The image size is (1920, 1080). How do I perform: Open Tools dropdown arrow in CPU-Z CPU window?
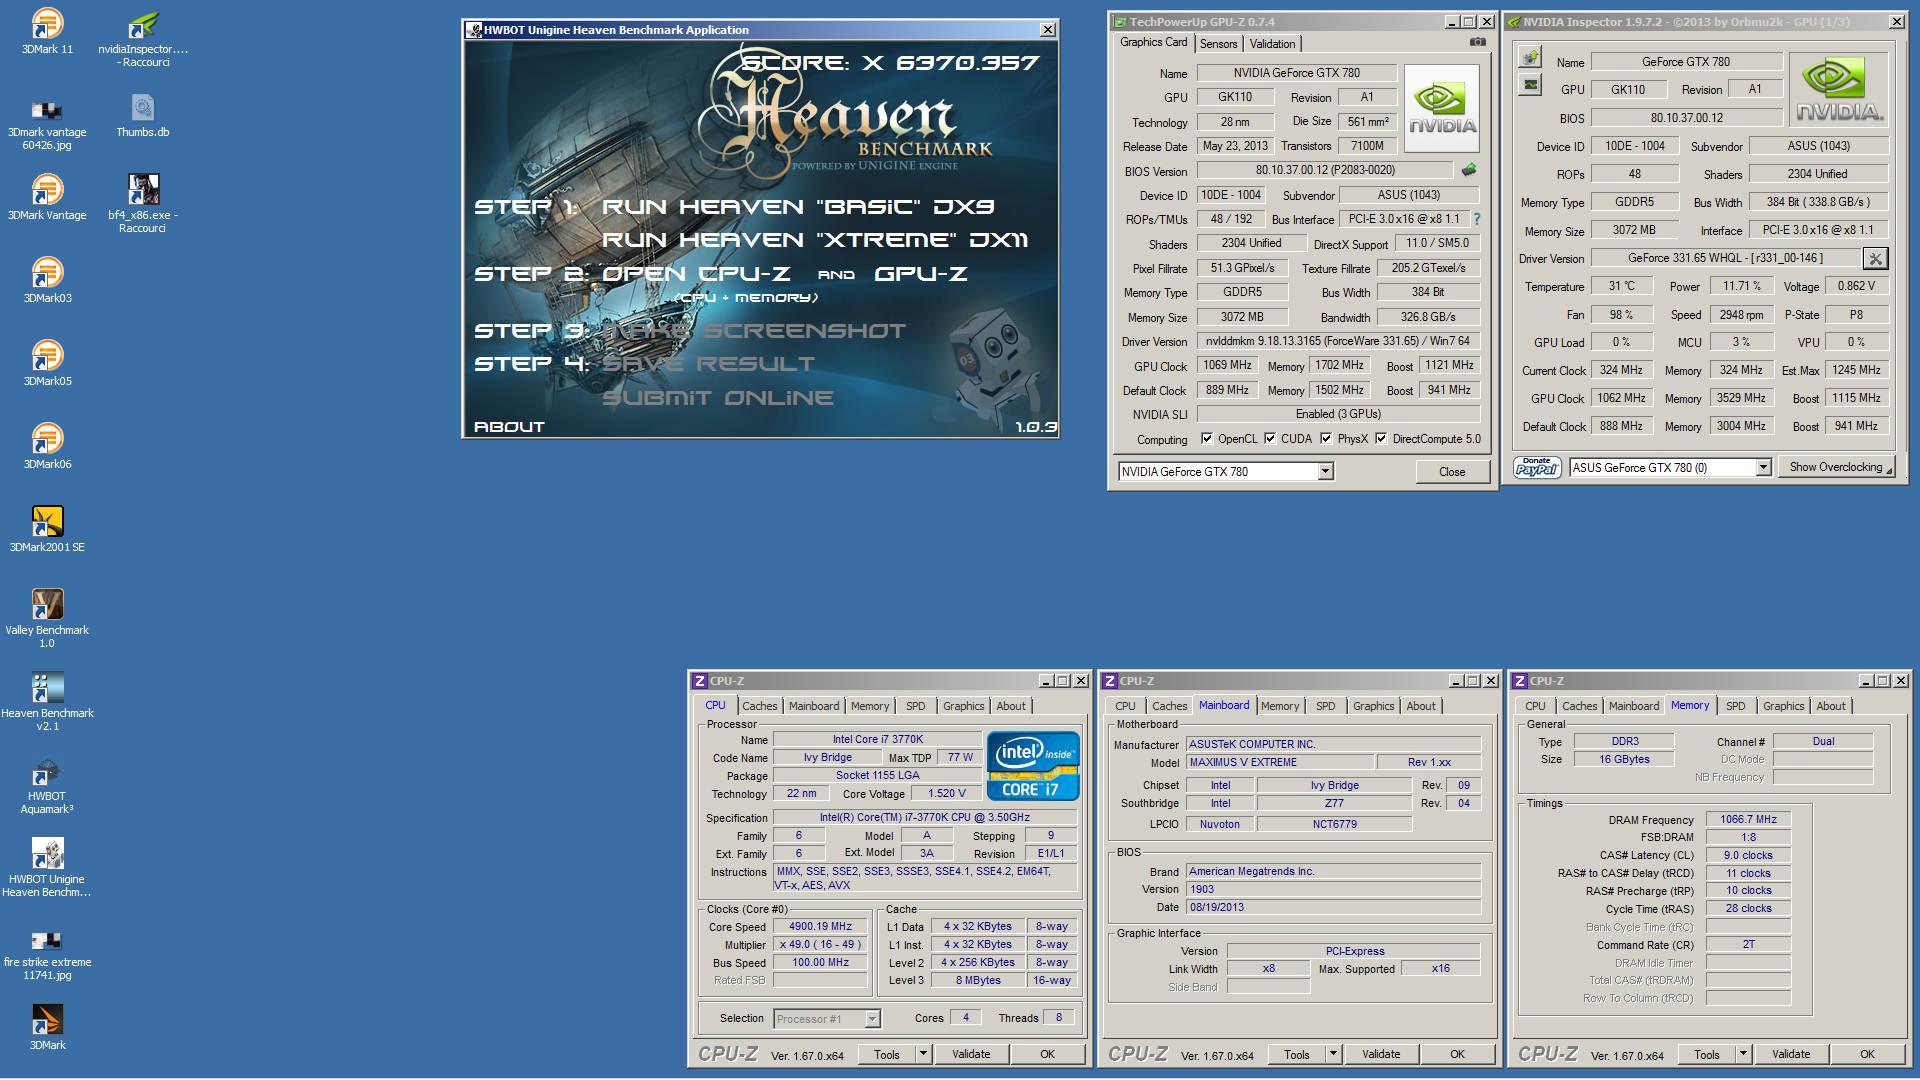(923, 1054)
